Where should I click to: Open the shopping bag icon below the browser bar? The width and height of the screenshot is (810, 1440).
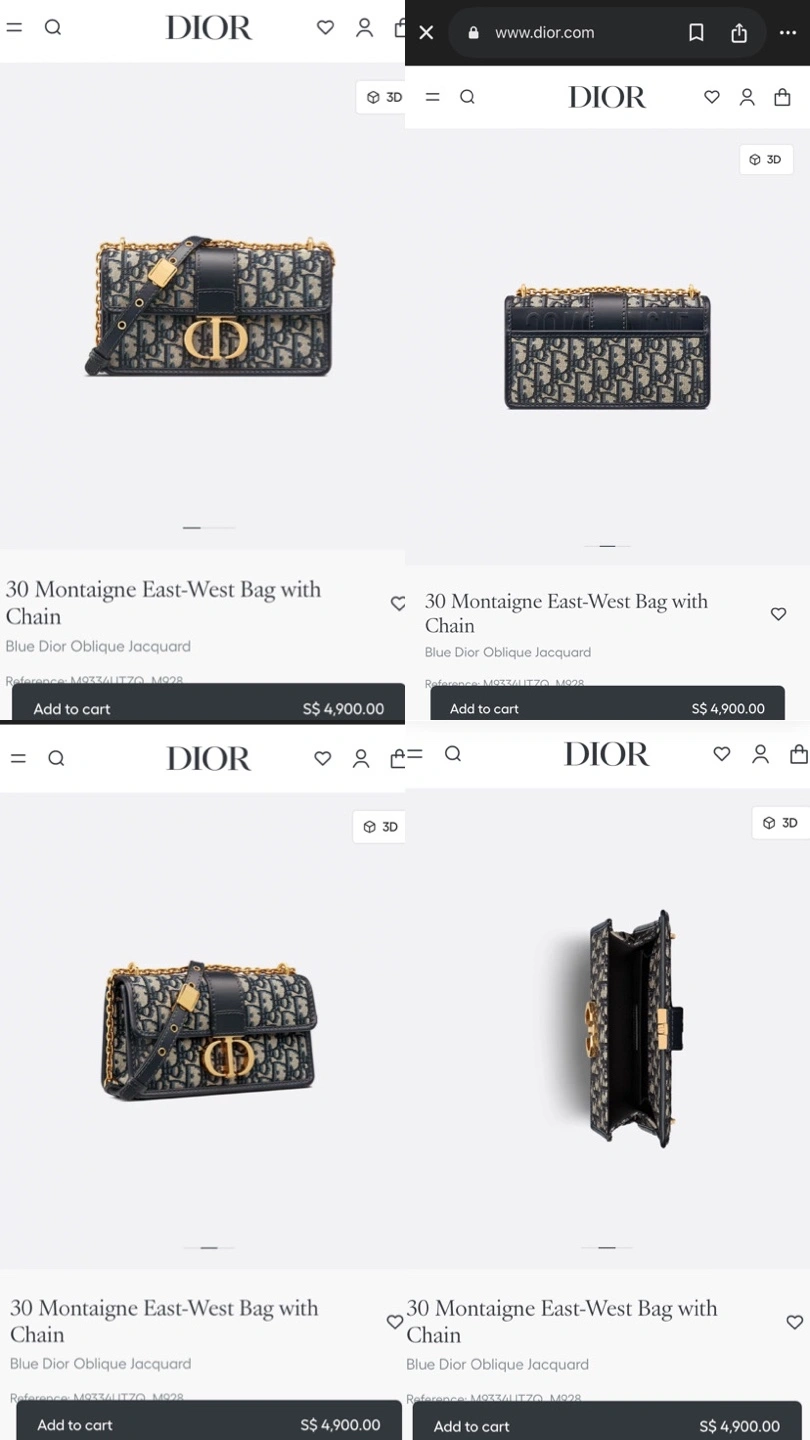coord(782,97)
